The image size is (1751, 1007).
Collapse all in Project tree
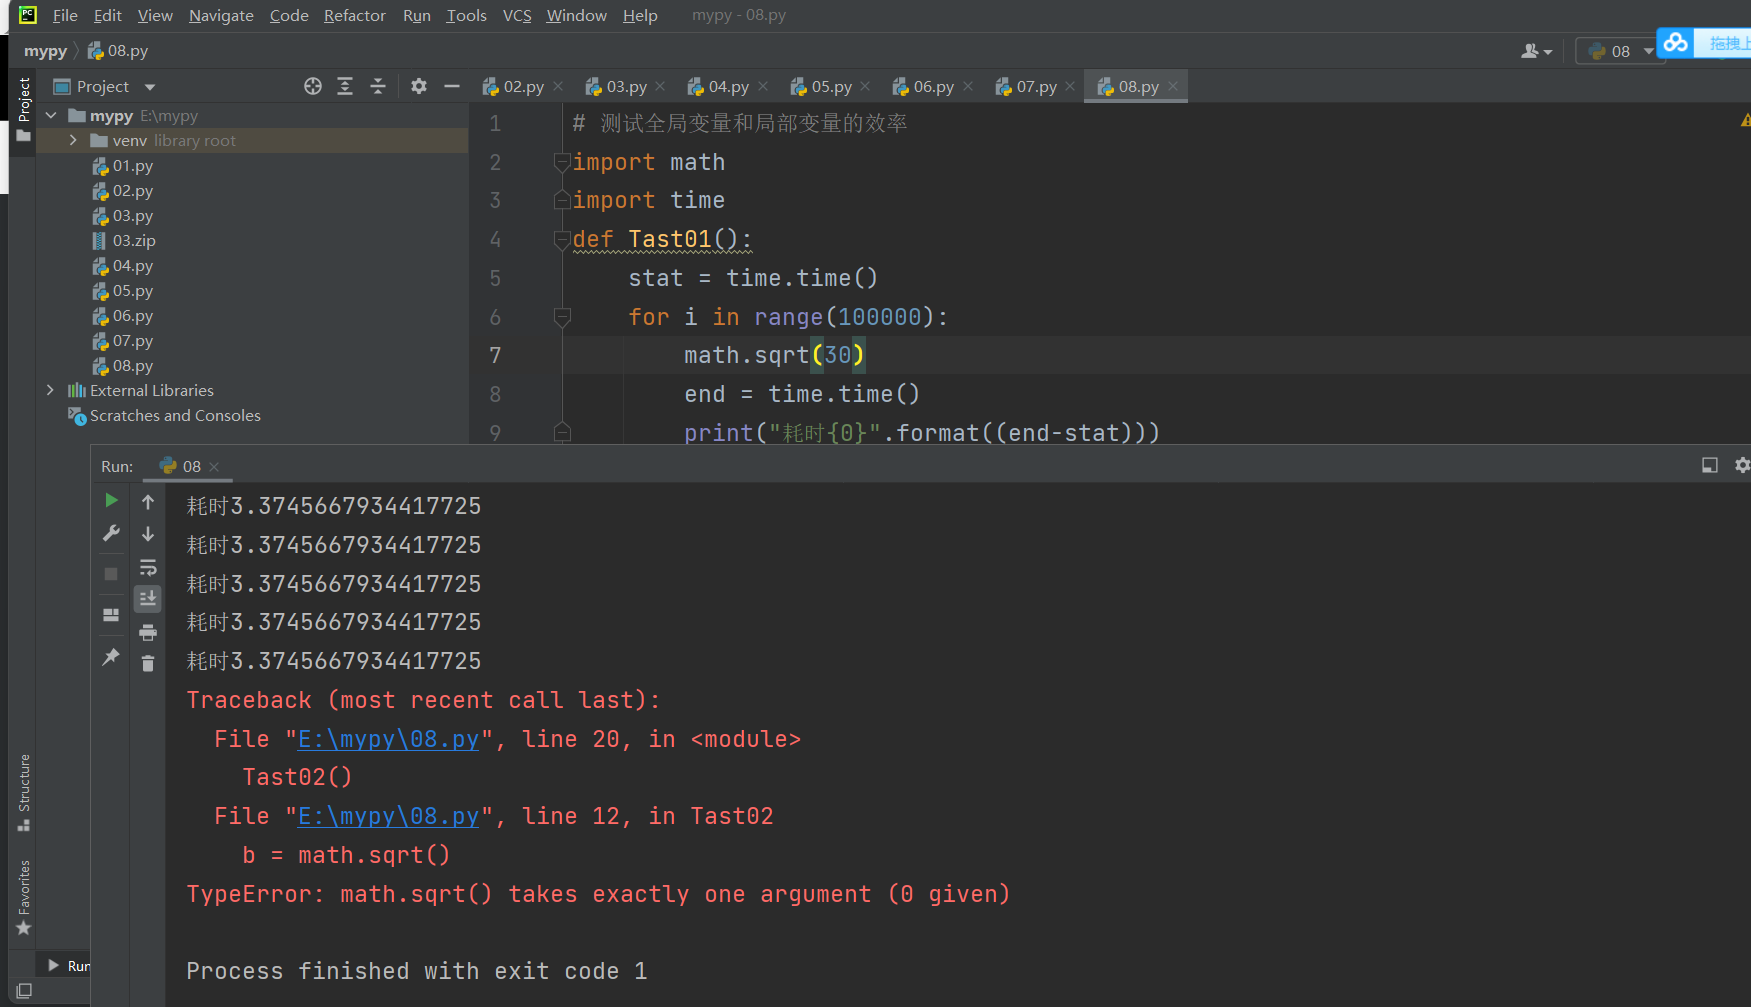click(378, 86)
